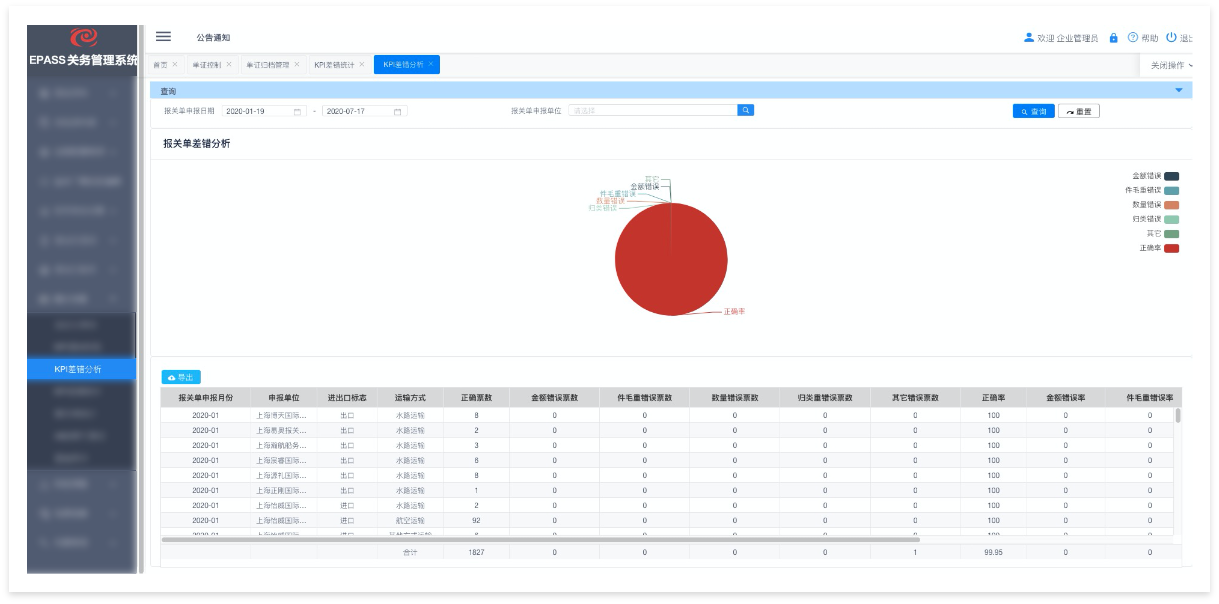Image resolution: width=1219 pixels, height=604 pixels.
Task: Click the 其它错误票数 column header
Action: pos(915,397)
